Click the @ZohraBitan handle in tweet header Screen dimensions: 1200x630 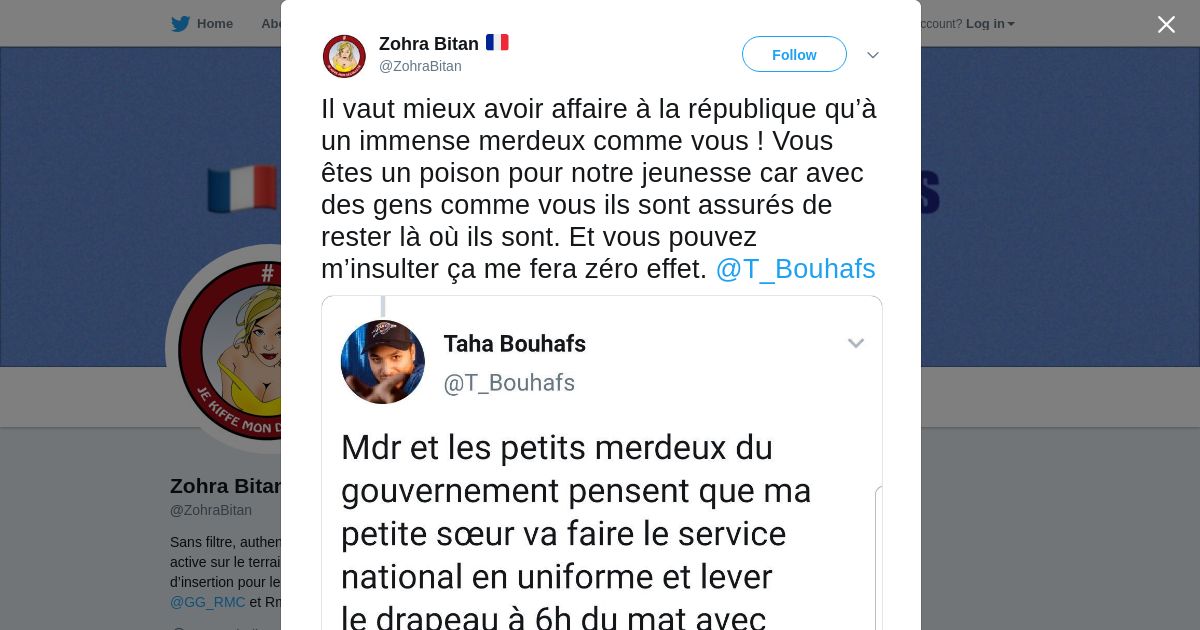(x=420, y=66)
